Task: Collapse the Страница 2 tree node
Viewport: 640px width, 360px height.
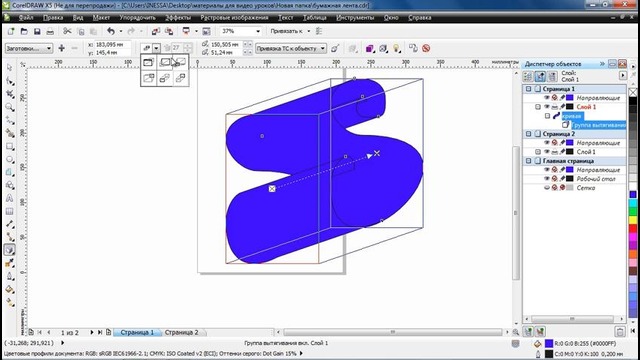Action: [529, 133]
